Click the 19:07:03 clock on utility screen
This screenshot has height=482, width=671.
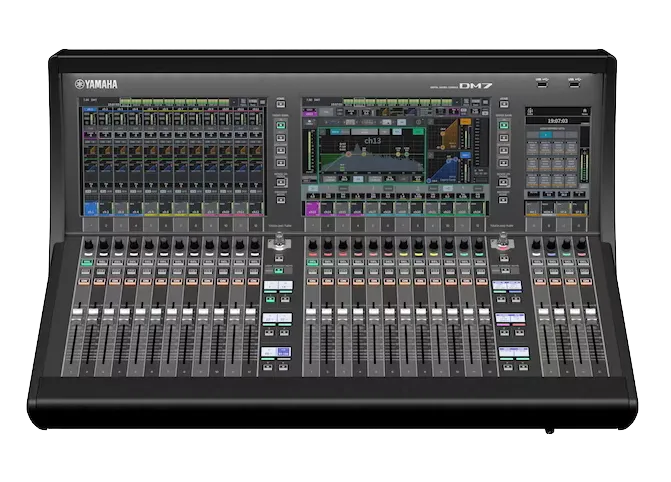558,121
